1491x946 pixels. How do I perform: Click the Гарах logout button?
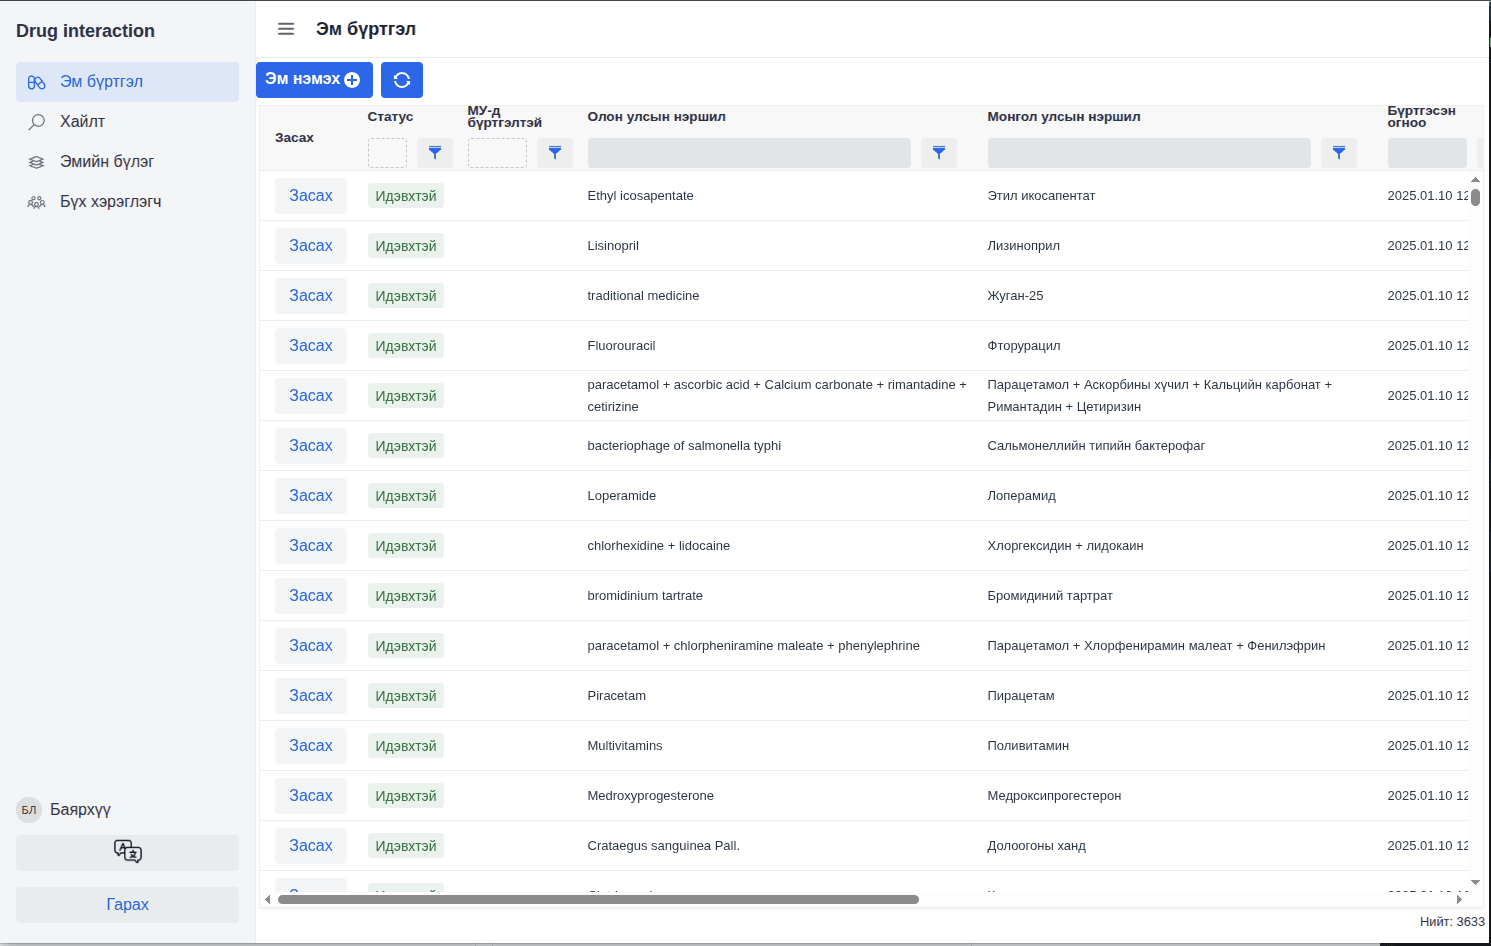point(127,905)
